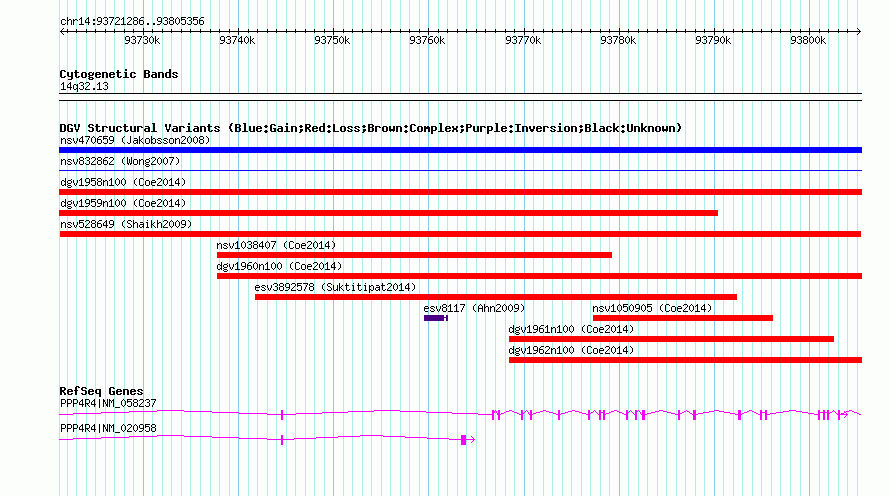Click the 93800k ruler tick label
The width and height of the screenshot is (890, 496).
point(808,40)
